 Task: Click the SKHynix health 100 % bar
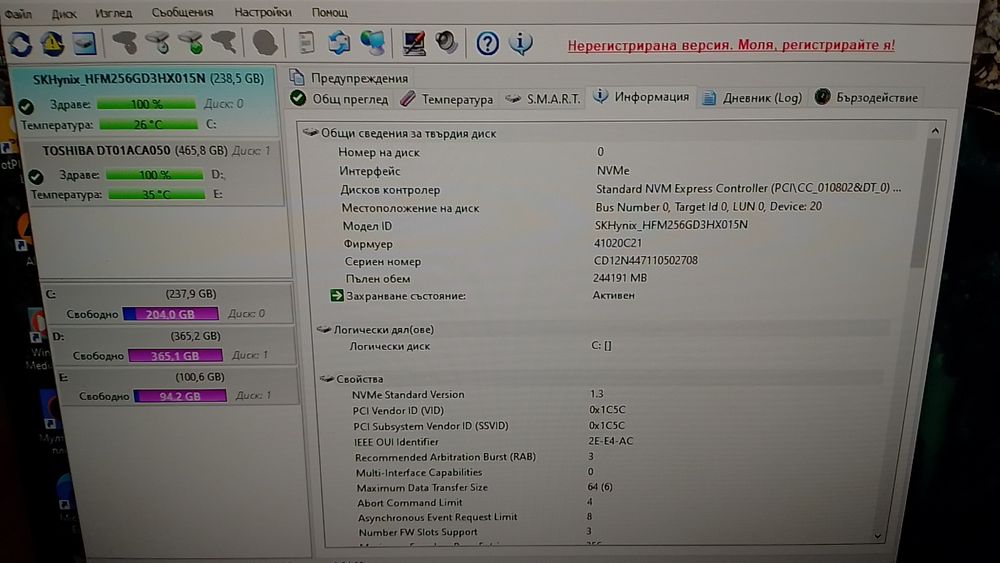click(x=146, y=104)
